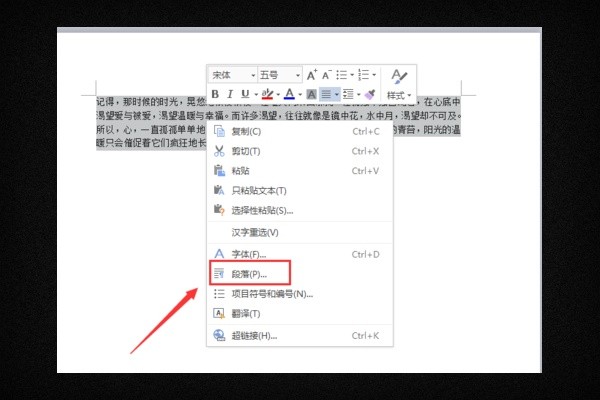The height and width of the screenshot is (400, 600).
Task: Toggle character shading gray A icon
Action: pos(311,94)
